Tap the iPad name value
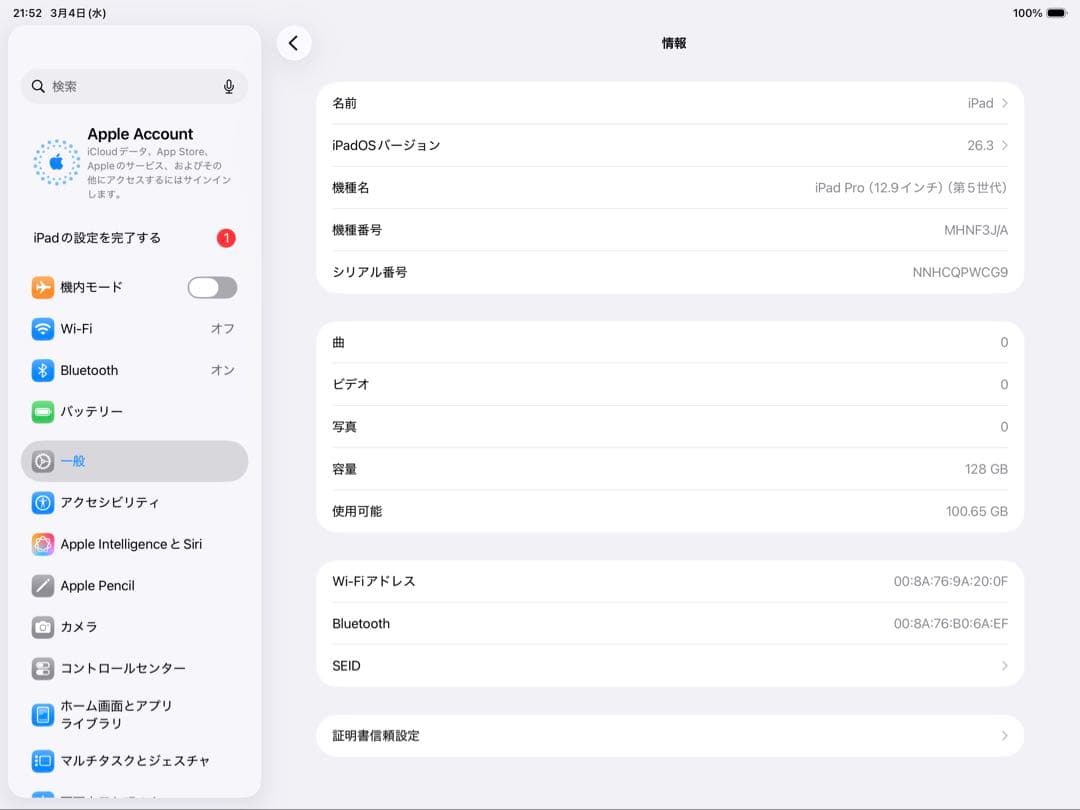Viewport: 1080px width, 810px height. (x=980, y=103)
